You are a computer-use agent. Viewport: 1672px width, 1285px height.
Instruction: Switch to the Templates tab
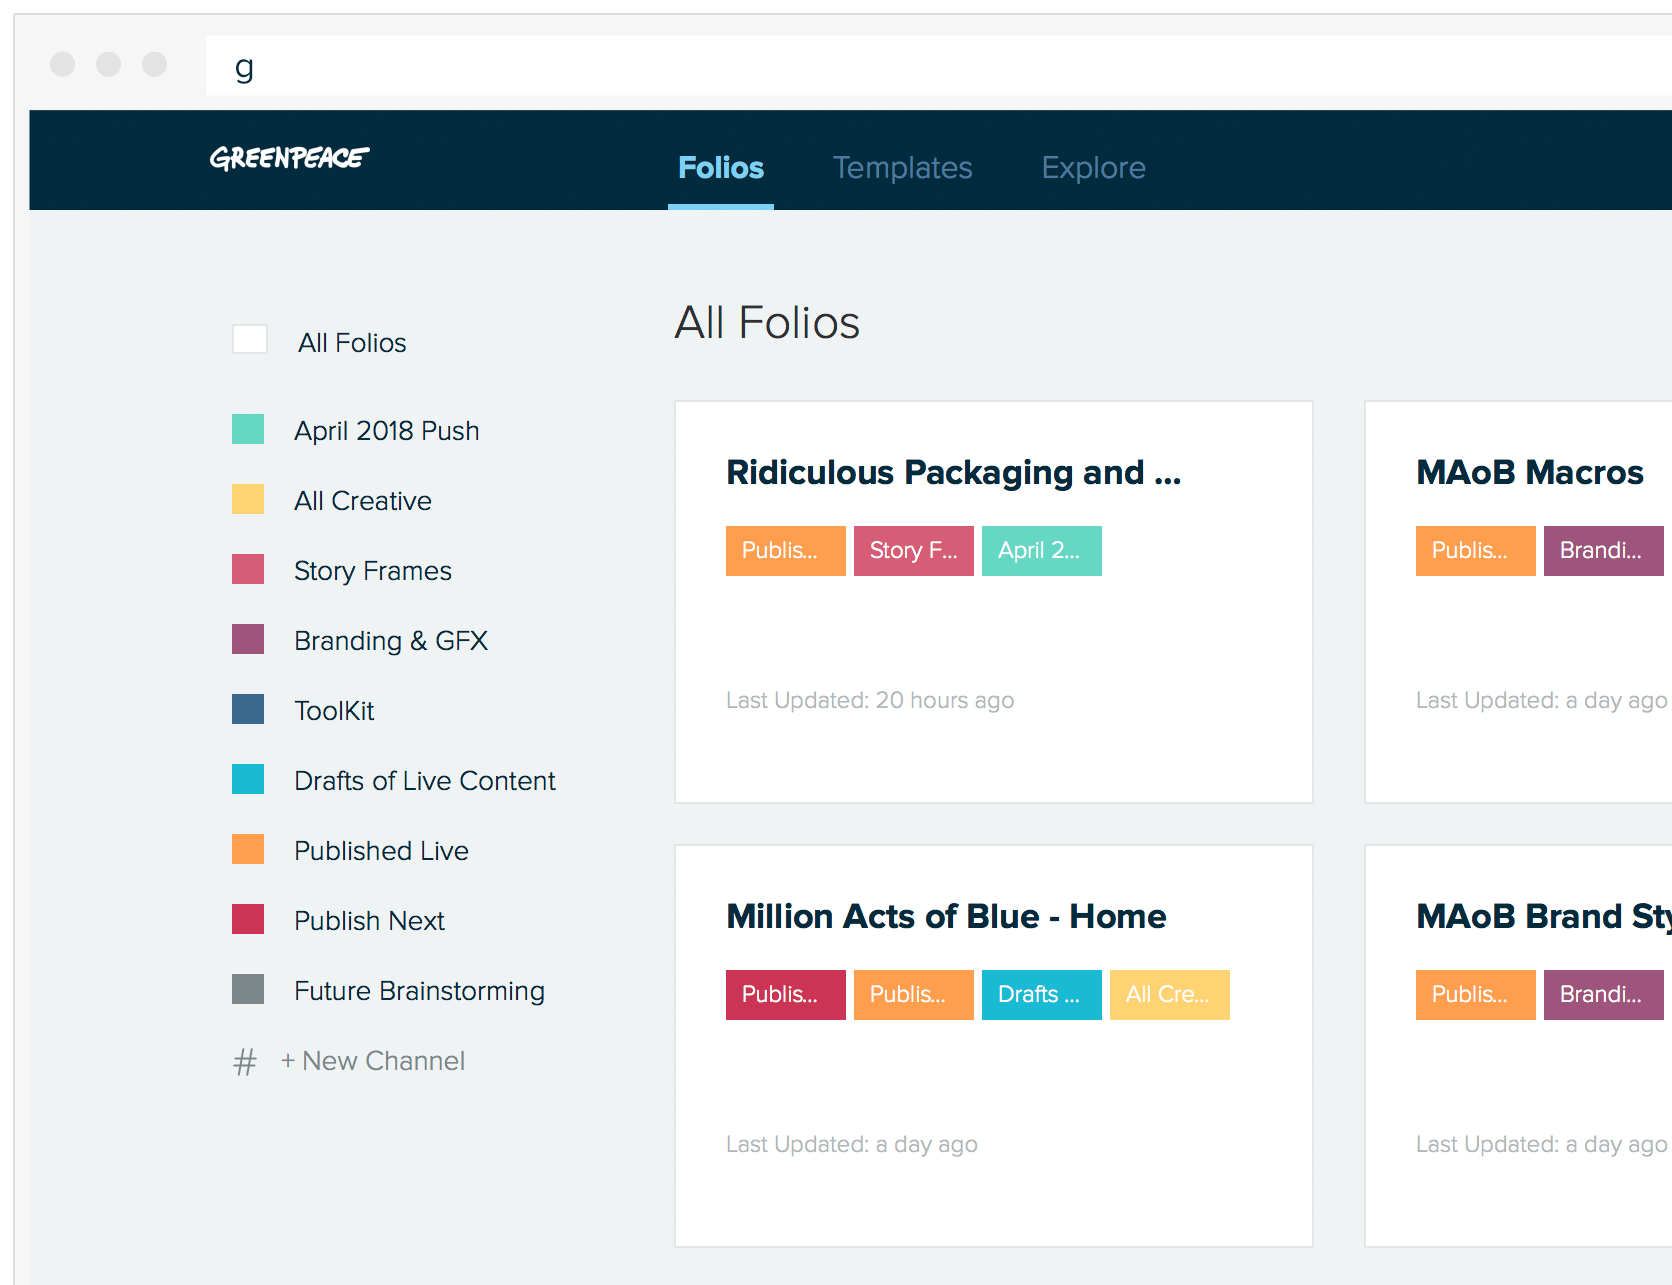(x=902, y=168)
